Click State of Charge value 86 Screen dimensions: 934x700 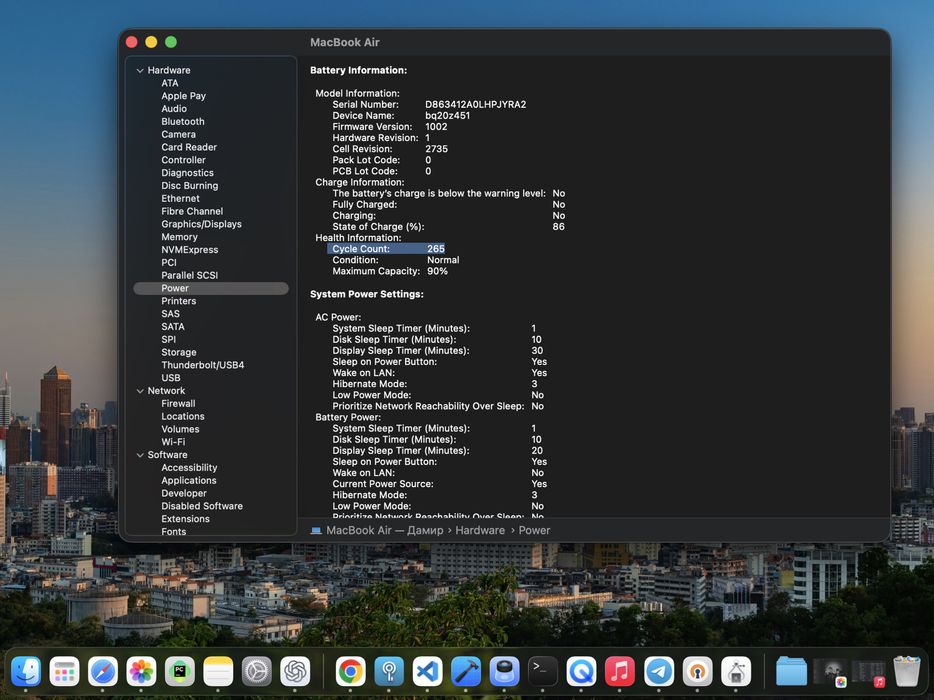click(559, 227)
